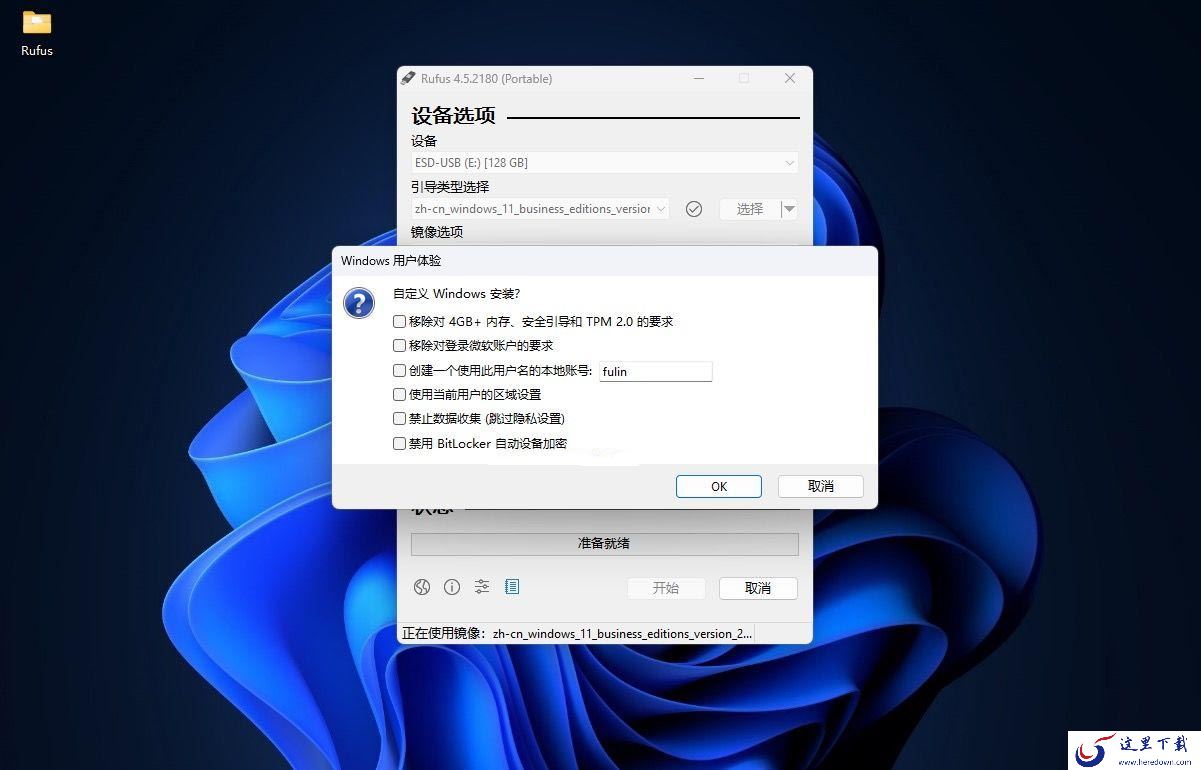
Task: Tick disable BitLocker automatic device encryption
Action: coord(400,444)
